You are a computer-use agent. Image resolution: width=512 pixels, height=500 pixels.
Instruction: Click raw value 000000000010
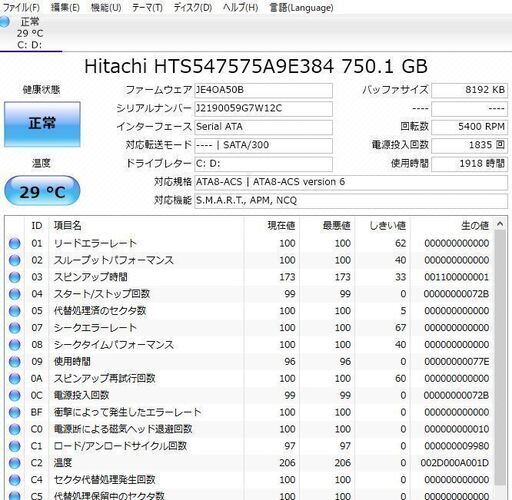coord(457,429)
